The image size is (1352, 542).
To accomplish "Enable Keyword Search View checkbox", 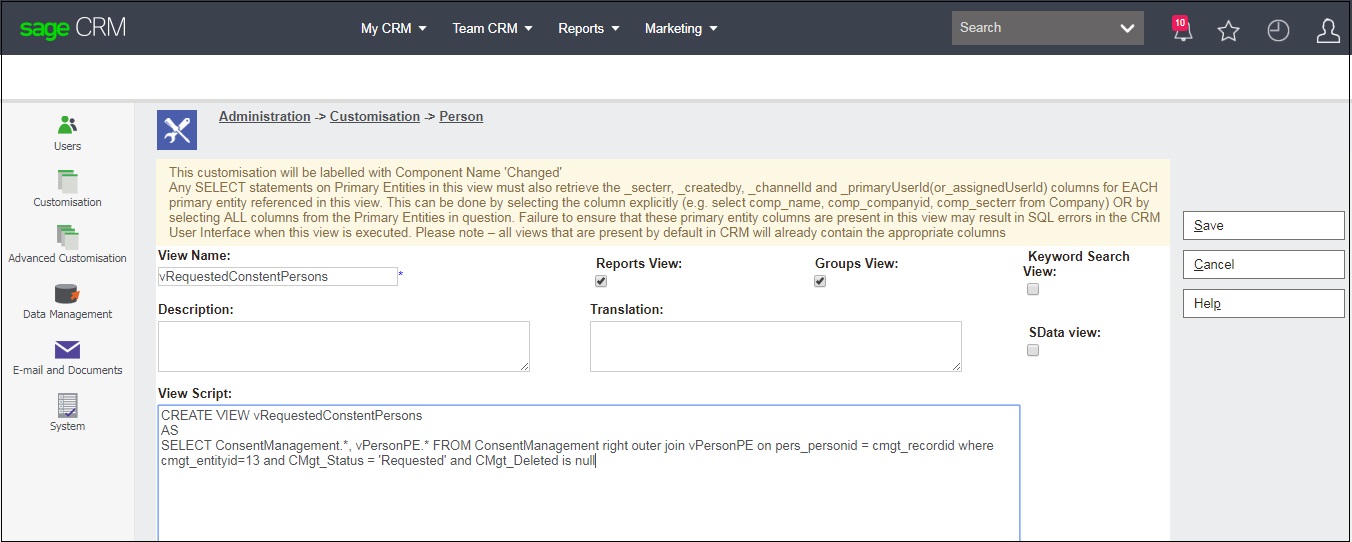I will [x=1033, y=289].
